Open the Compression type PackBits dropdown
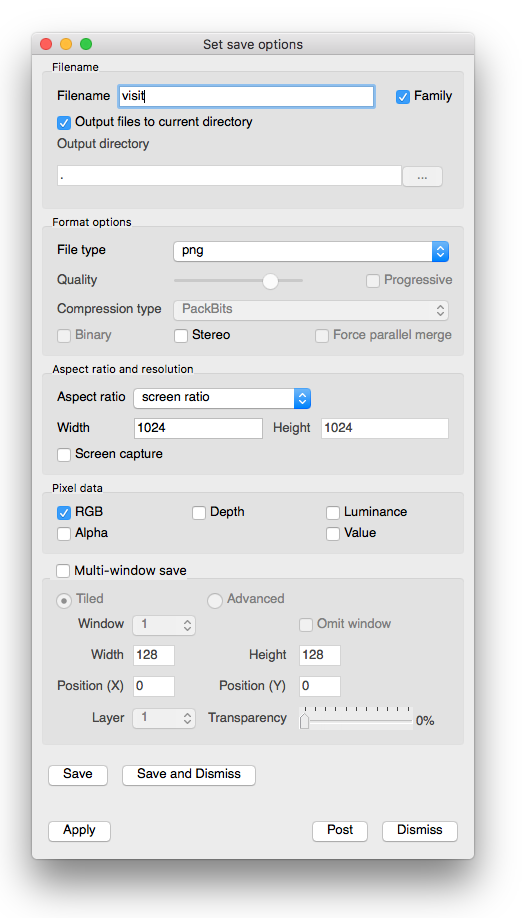 click(311, 310)
